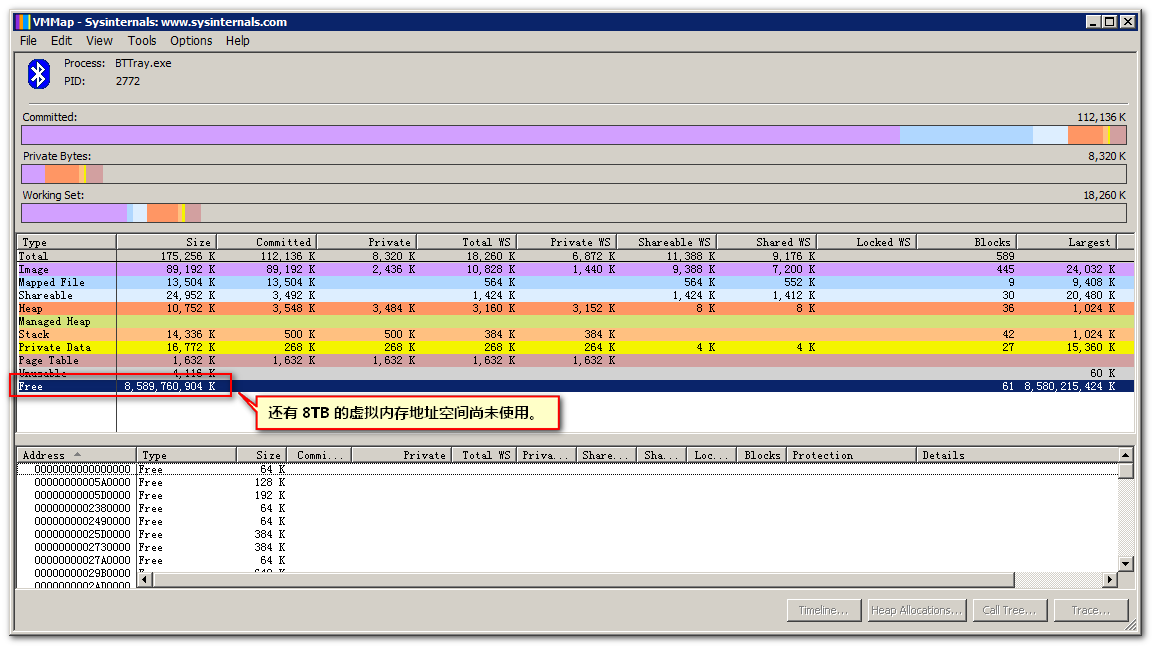Select the Free row in summary
1152x646 pixels.
(x=575, y=387)
